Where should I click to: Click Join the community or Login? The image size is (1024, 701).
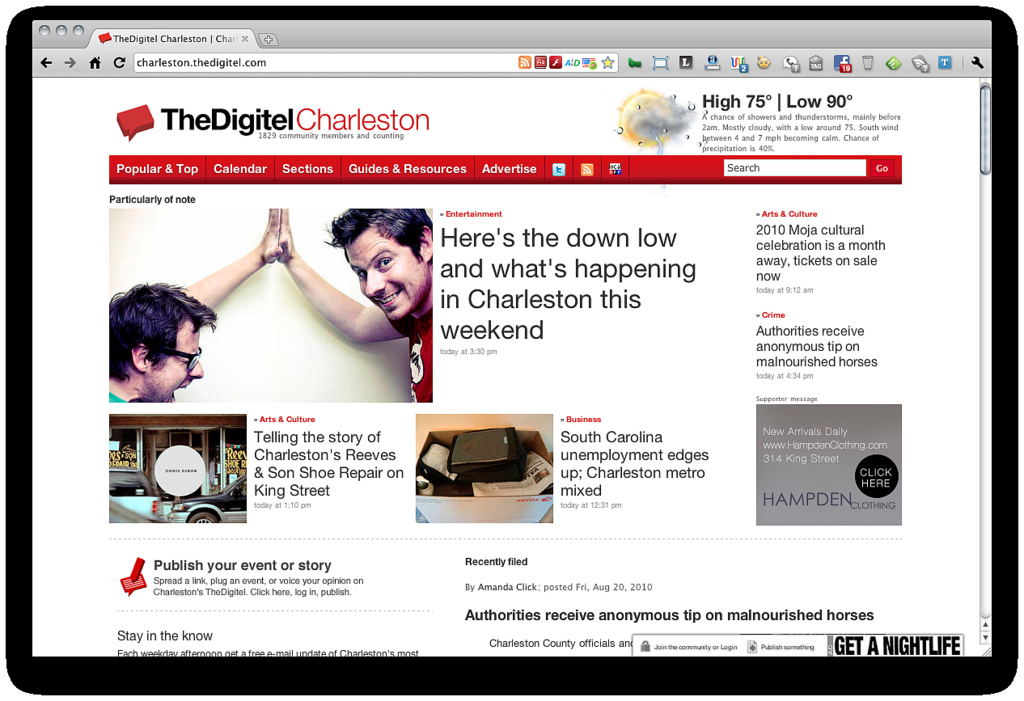[689, 647]
